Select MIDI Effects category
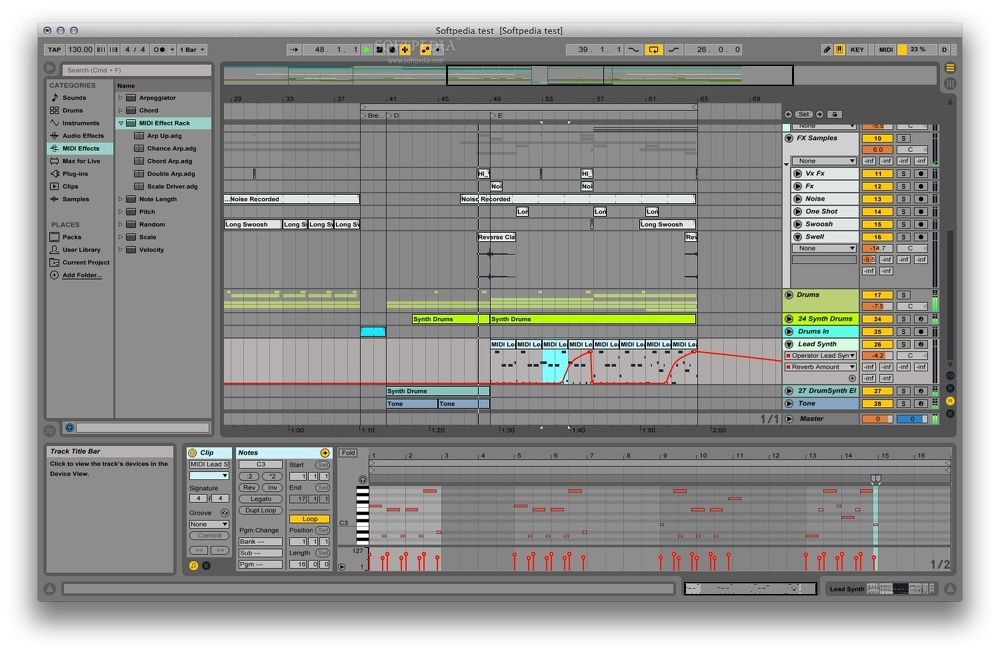The width and height of the screenshot is (1000, 654). click(80, 148)
